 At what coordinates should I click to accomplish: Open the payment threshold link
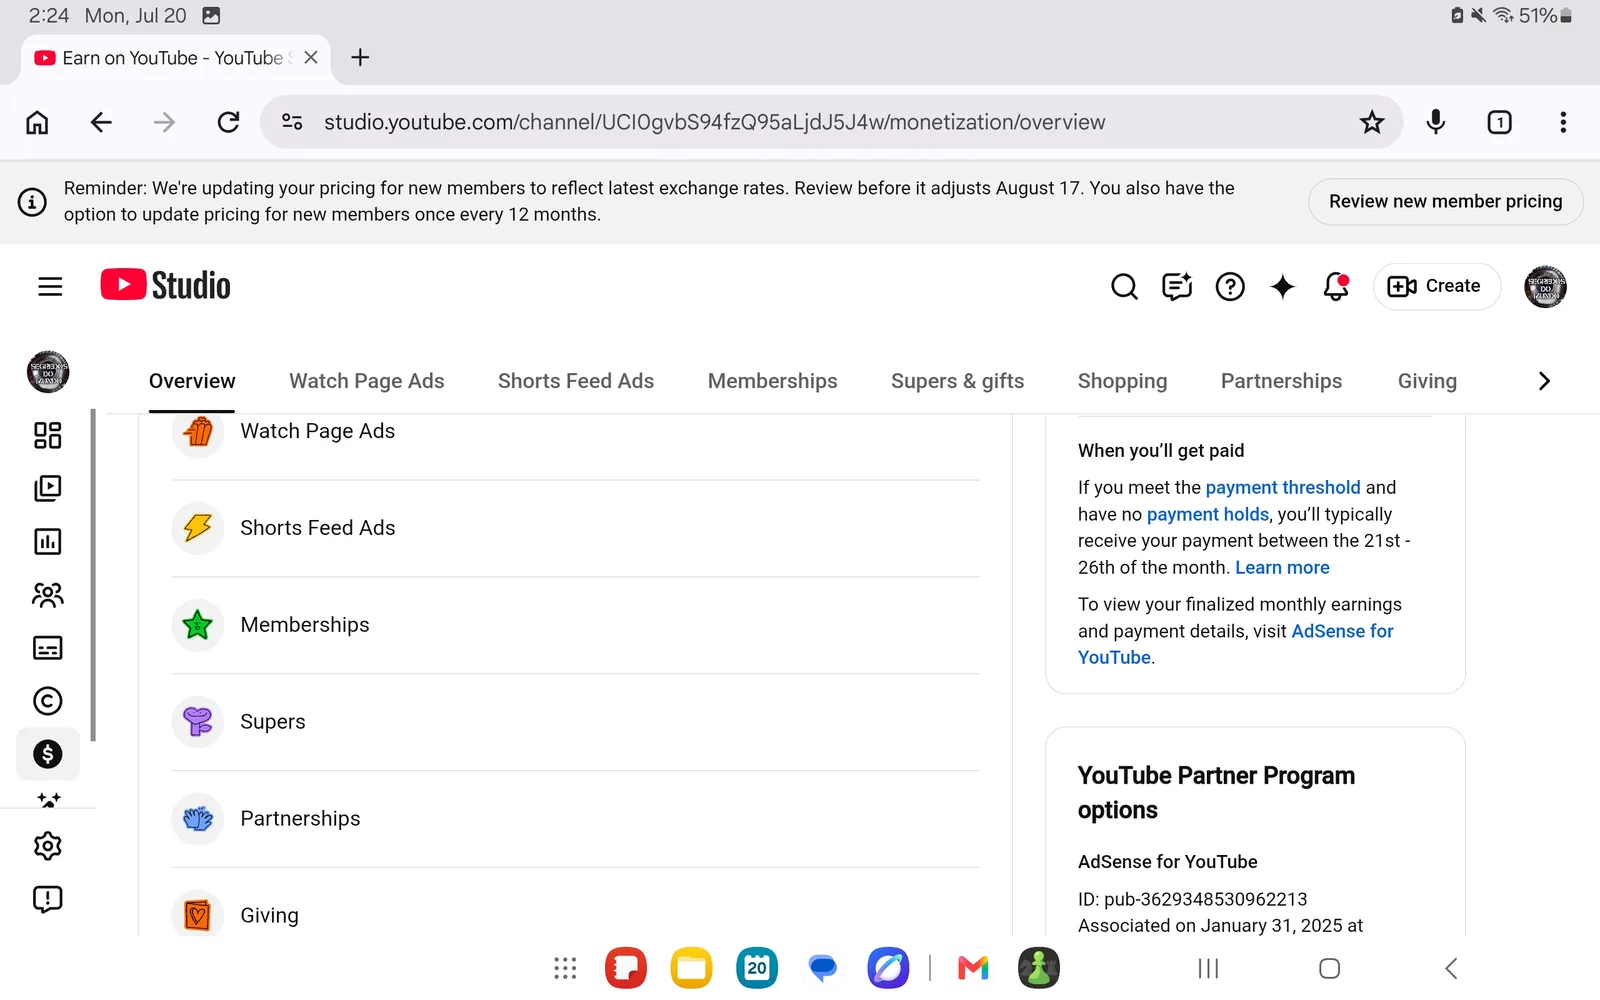click(1283, 487)
